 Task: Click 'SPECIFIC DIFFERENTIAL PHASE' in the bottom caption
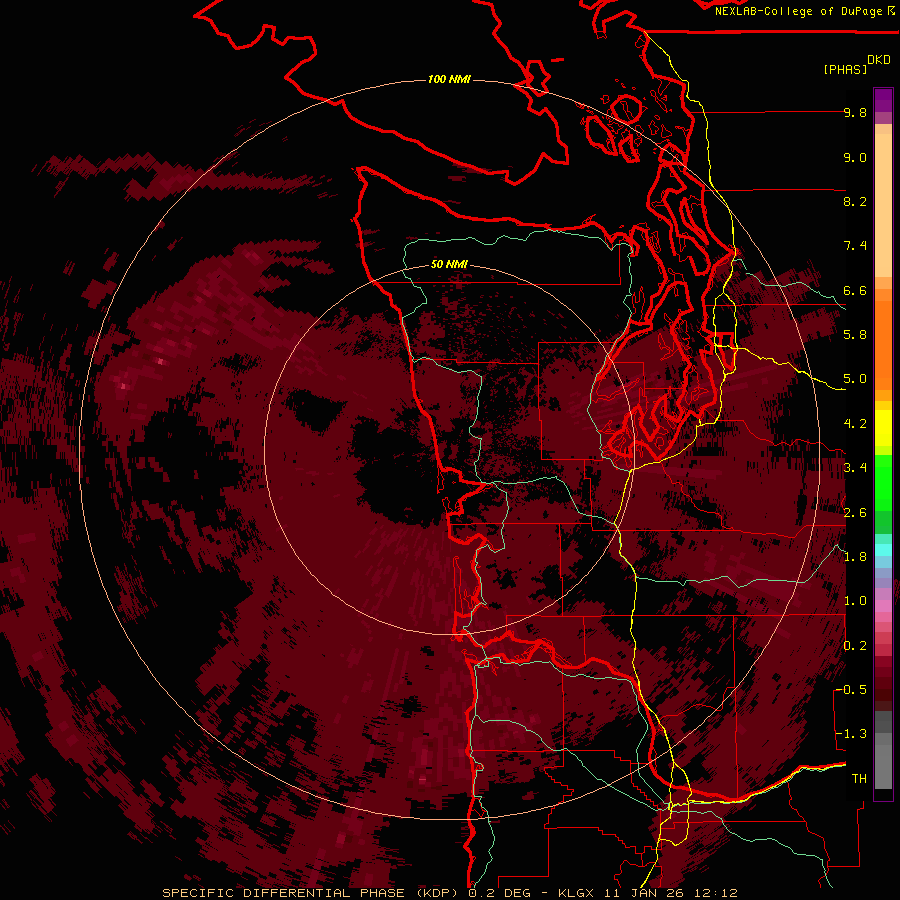(283, 893)
